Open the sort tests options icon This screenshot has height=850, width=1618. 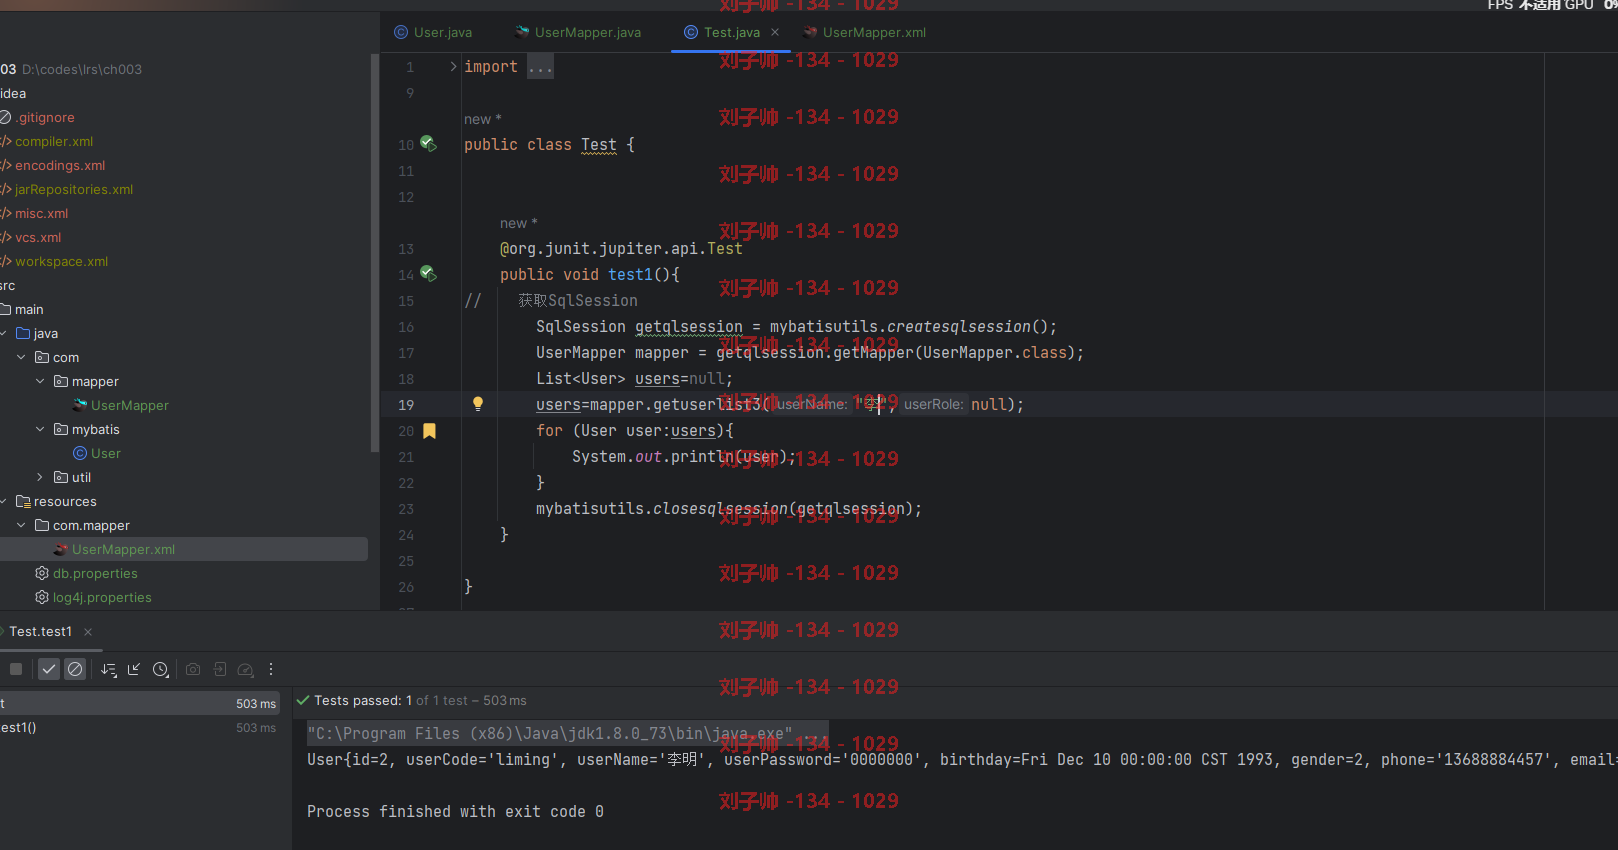pos(109,669)
